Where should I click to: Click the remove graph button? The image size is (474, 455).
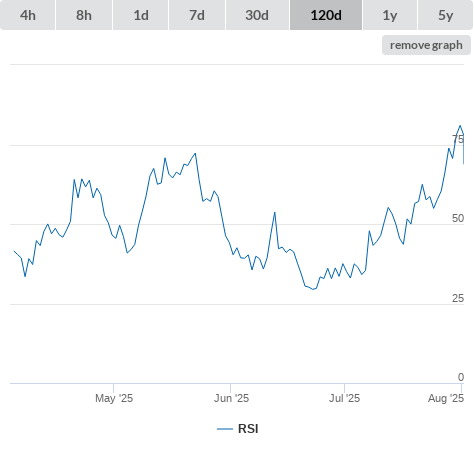coord(426,45)
